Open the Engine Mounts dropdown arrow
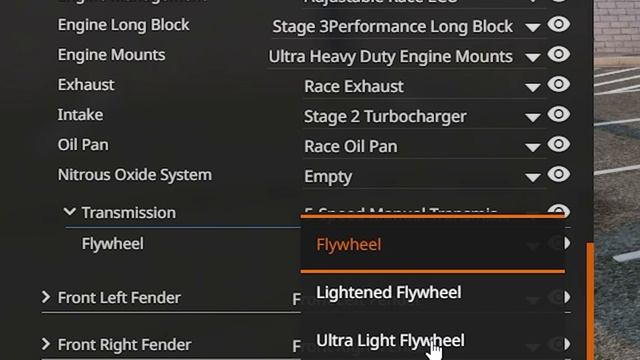Image resolution: width=640 pixels, height=360 pixels. [x=533, y=57]
